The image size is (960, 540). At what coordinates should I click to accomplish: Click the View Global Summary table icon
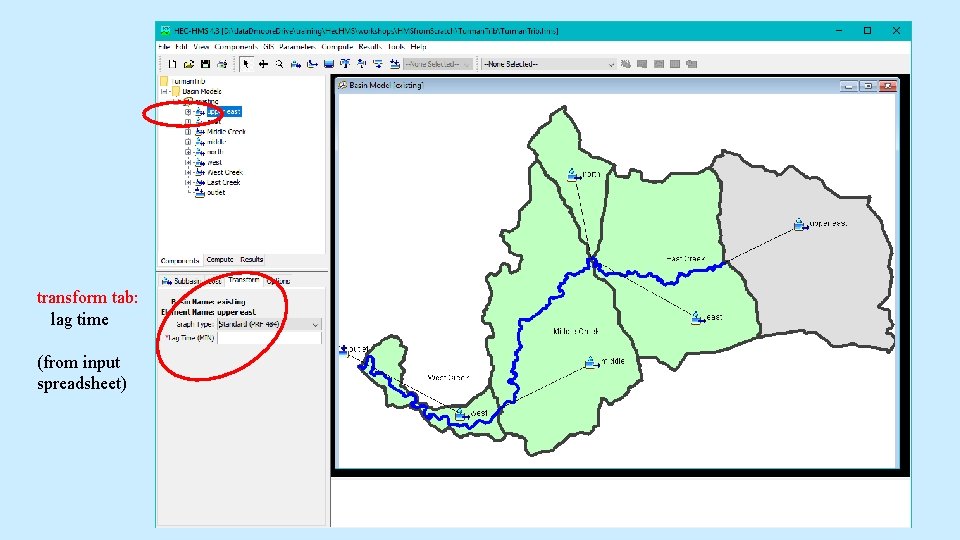[642, 64]
